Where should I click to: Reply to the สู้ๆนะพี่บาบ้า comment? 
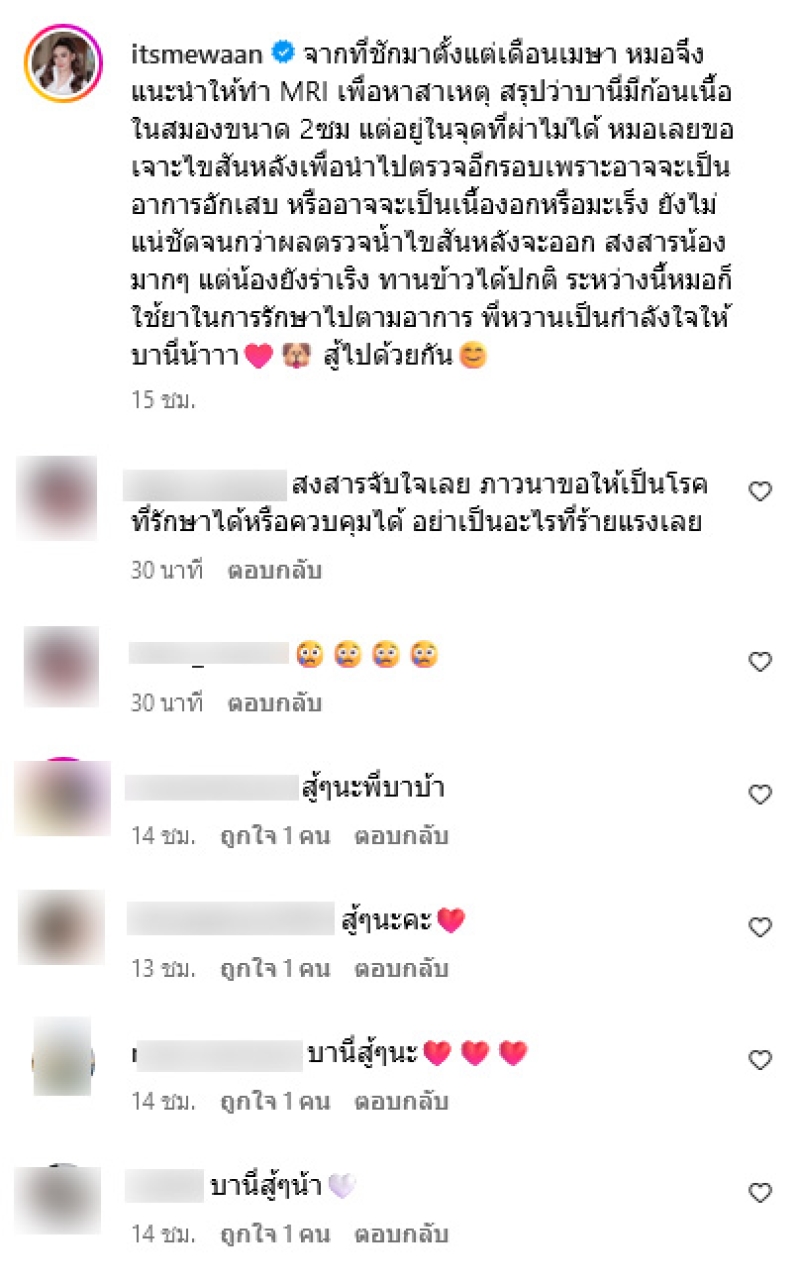(401, 836)
